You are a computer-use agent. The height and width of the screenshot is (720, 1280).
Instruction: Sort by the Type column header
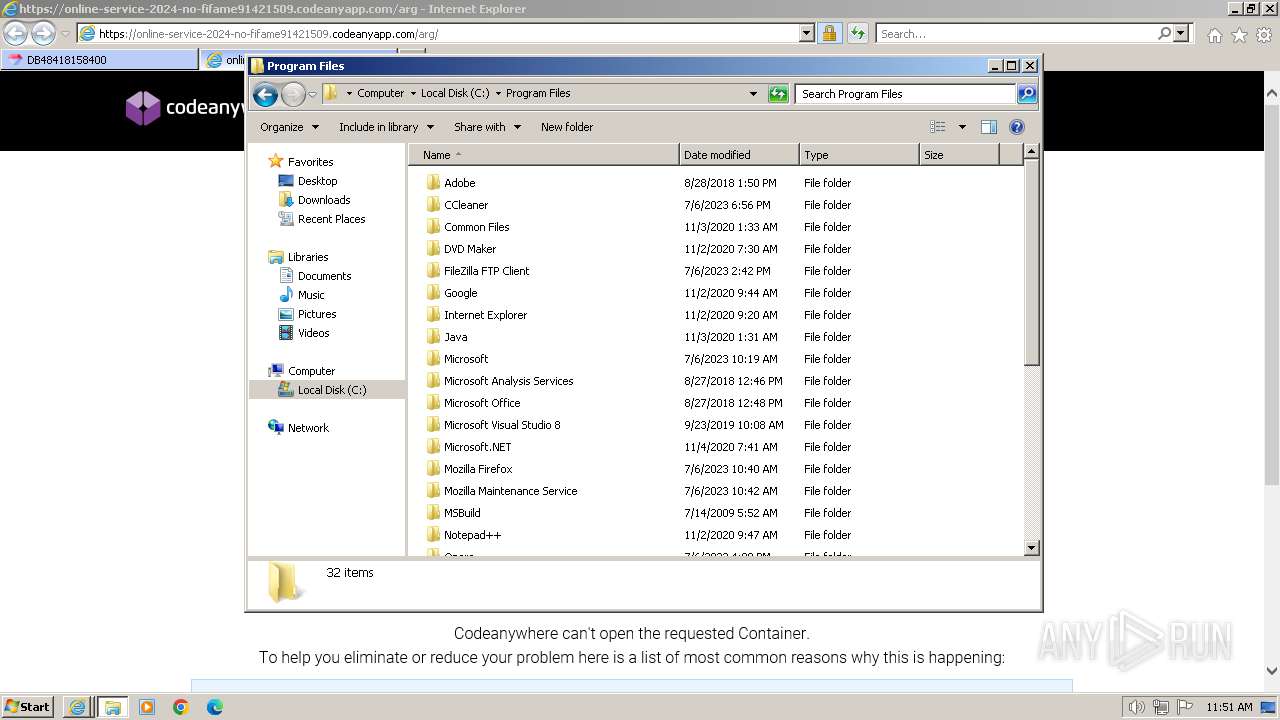tap(859, 155)
